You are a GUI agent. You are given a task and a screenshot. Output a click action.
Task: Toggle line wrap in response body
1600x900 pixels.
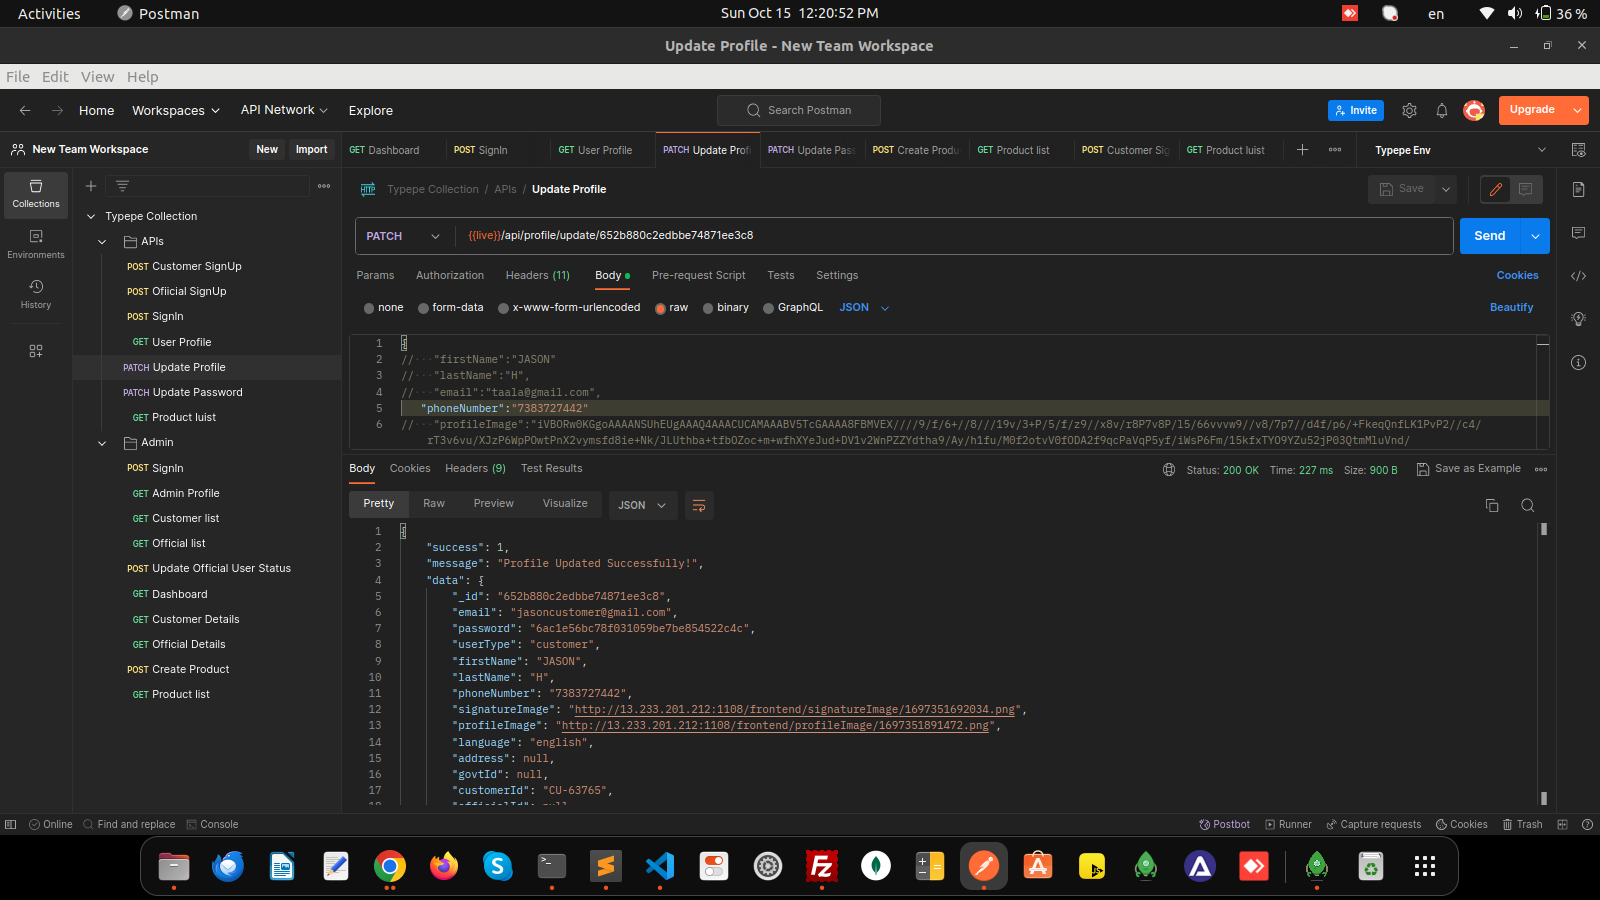click(699, 505)
